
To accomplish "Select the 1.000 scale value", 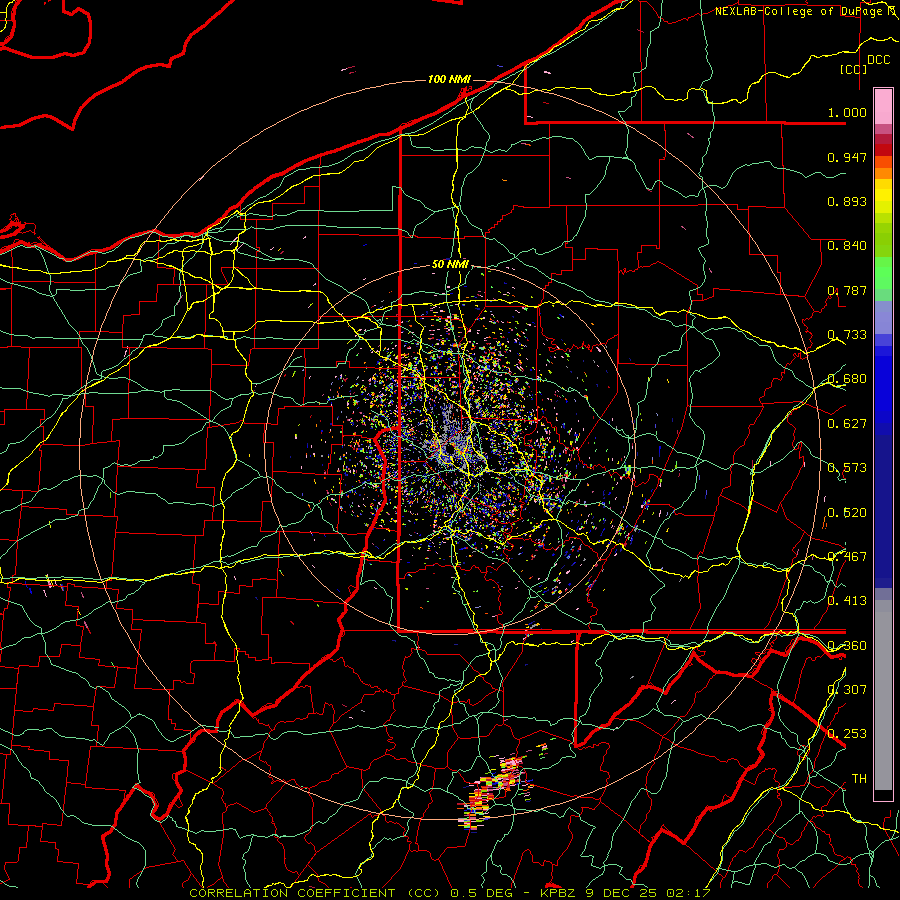I will [847, 112].
